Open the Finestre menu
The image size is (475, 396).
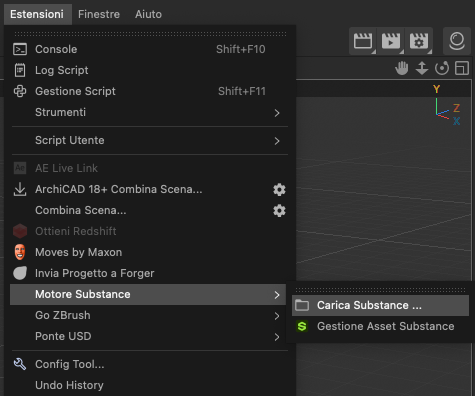[99, 14]
